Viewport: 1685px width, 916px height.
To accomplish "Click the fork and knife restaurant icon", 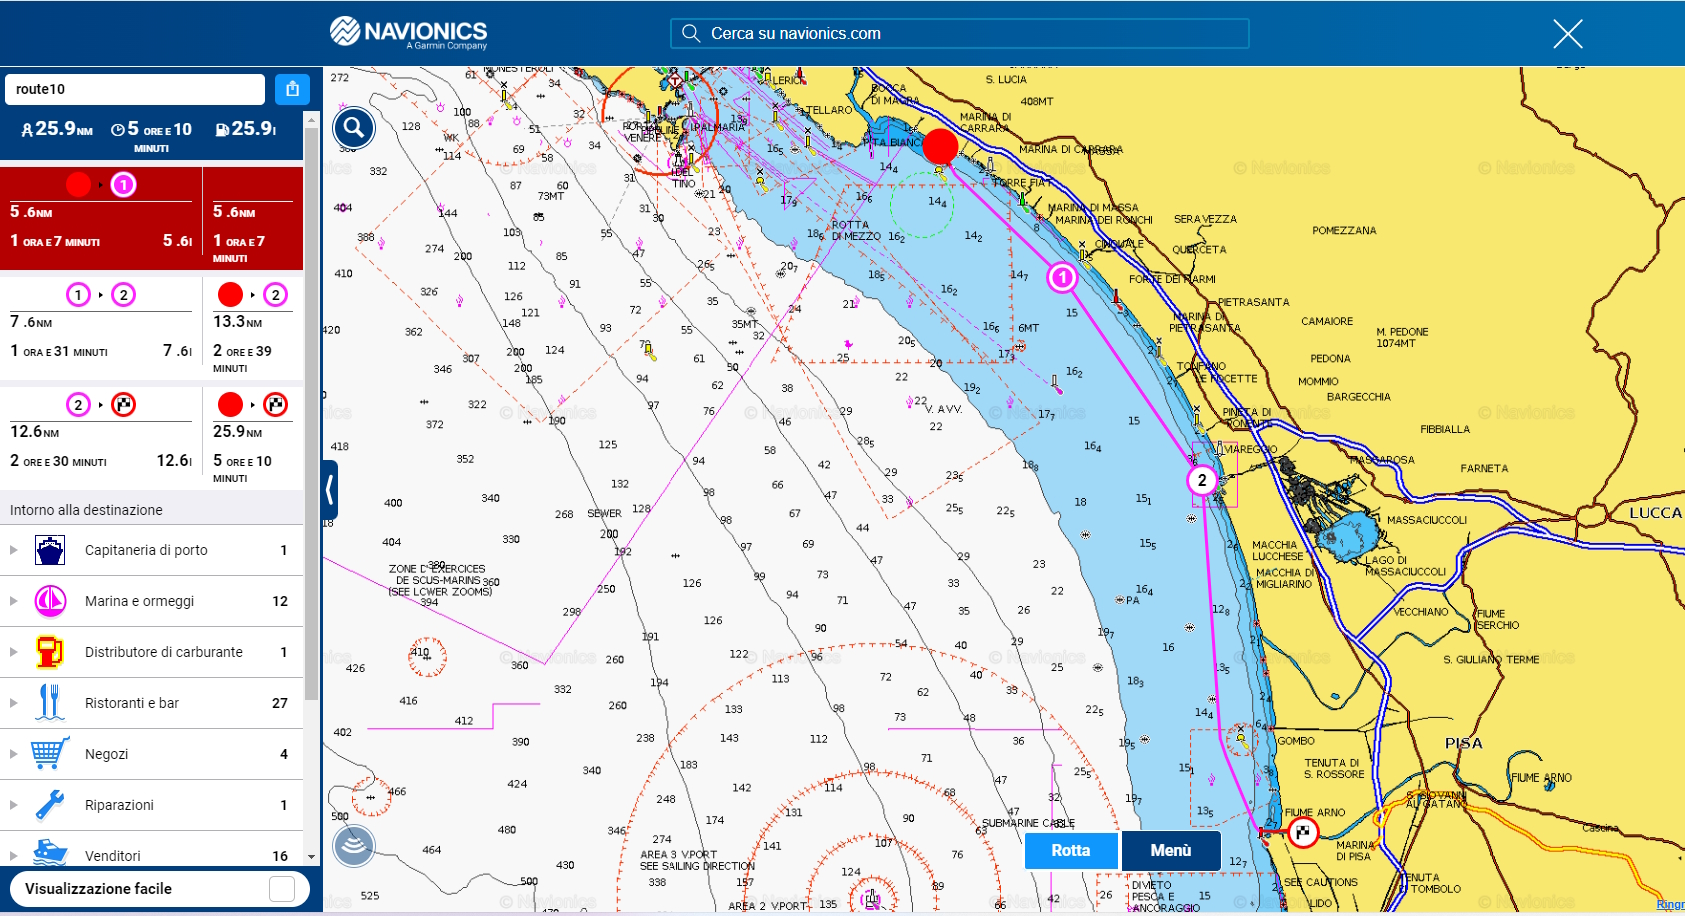I will [50, 703].
